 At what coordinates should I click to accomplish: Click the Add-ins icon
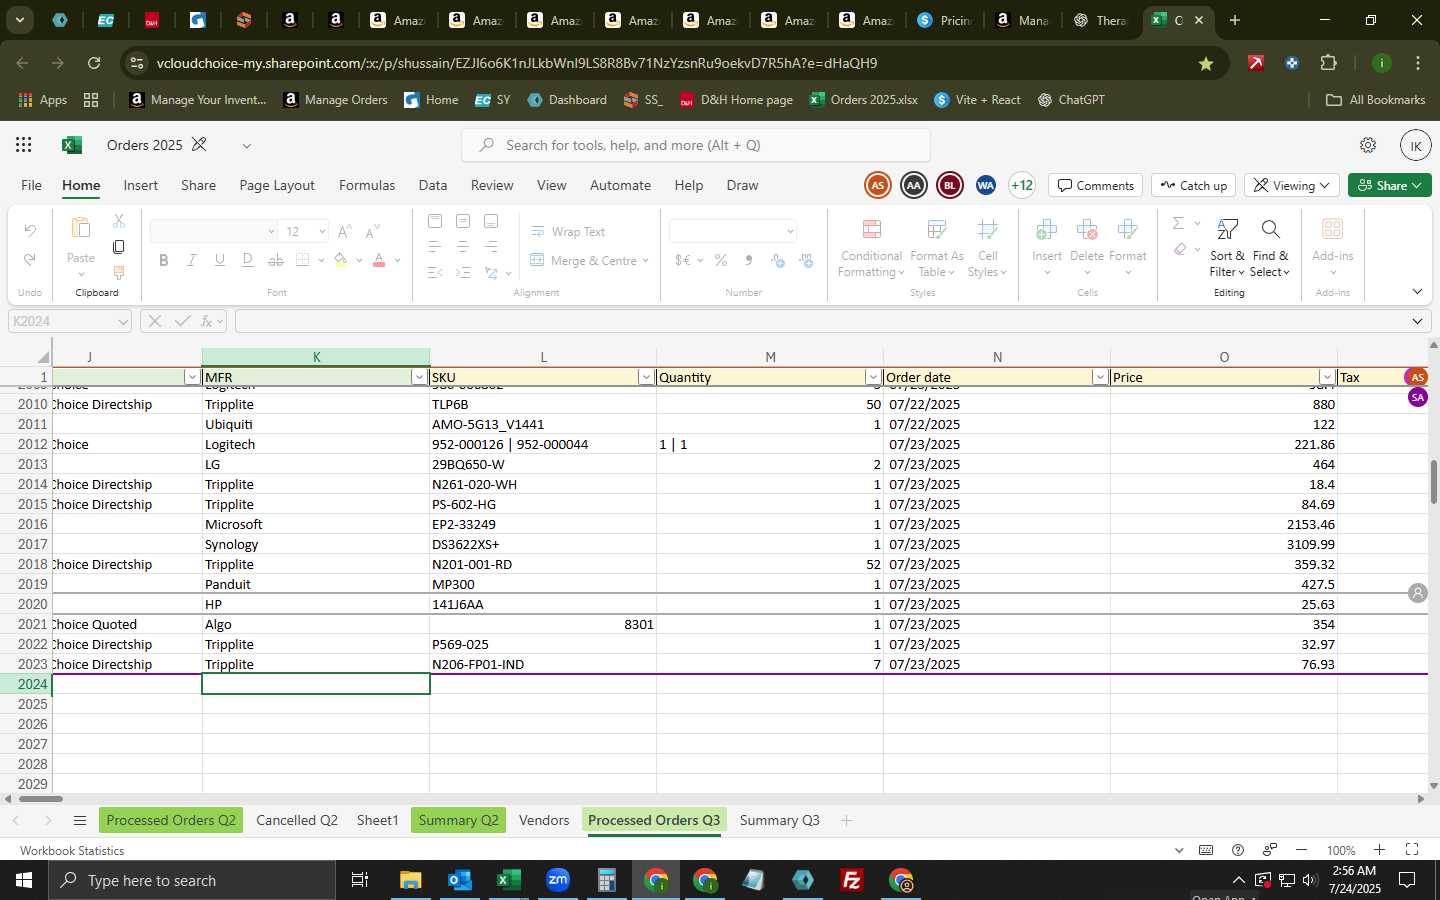(1332, 229)
